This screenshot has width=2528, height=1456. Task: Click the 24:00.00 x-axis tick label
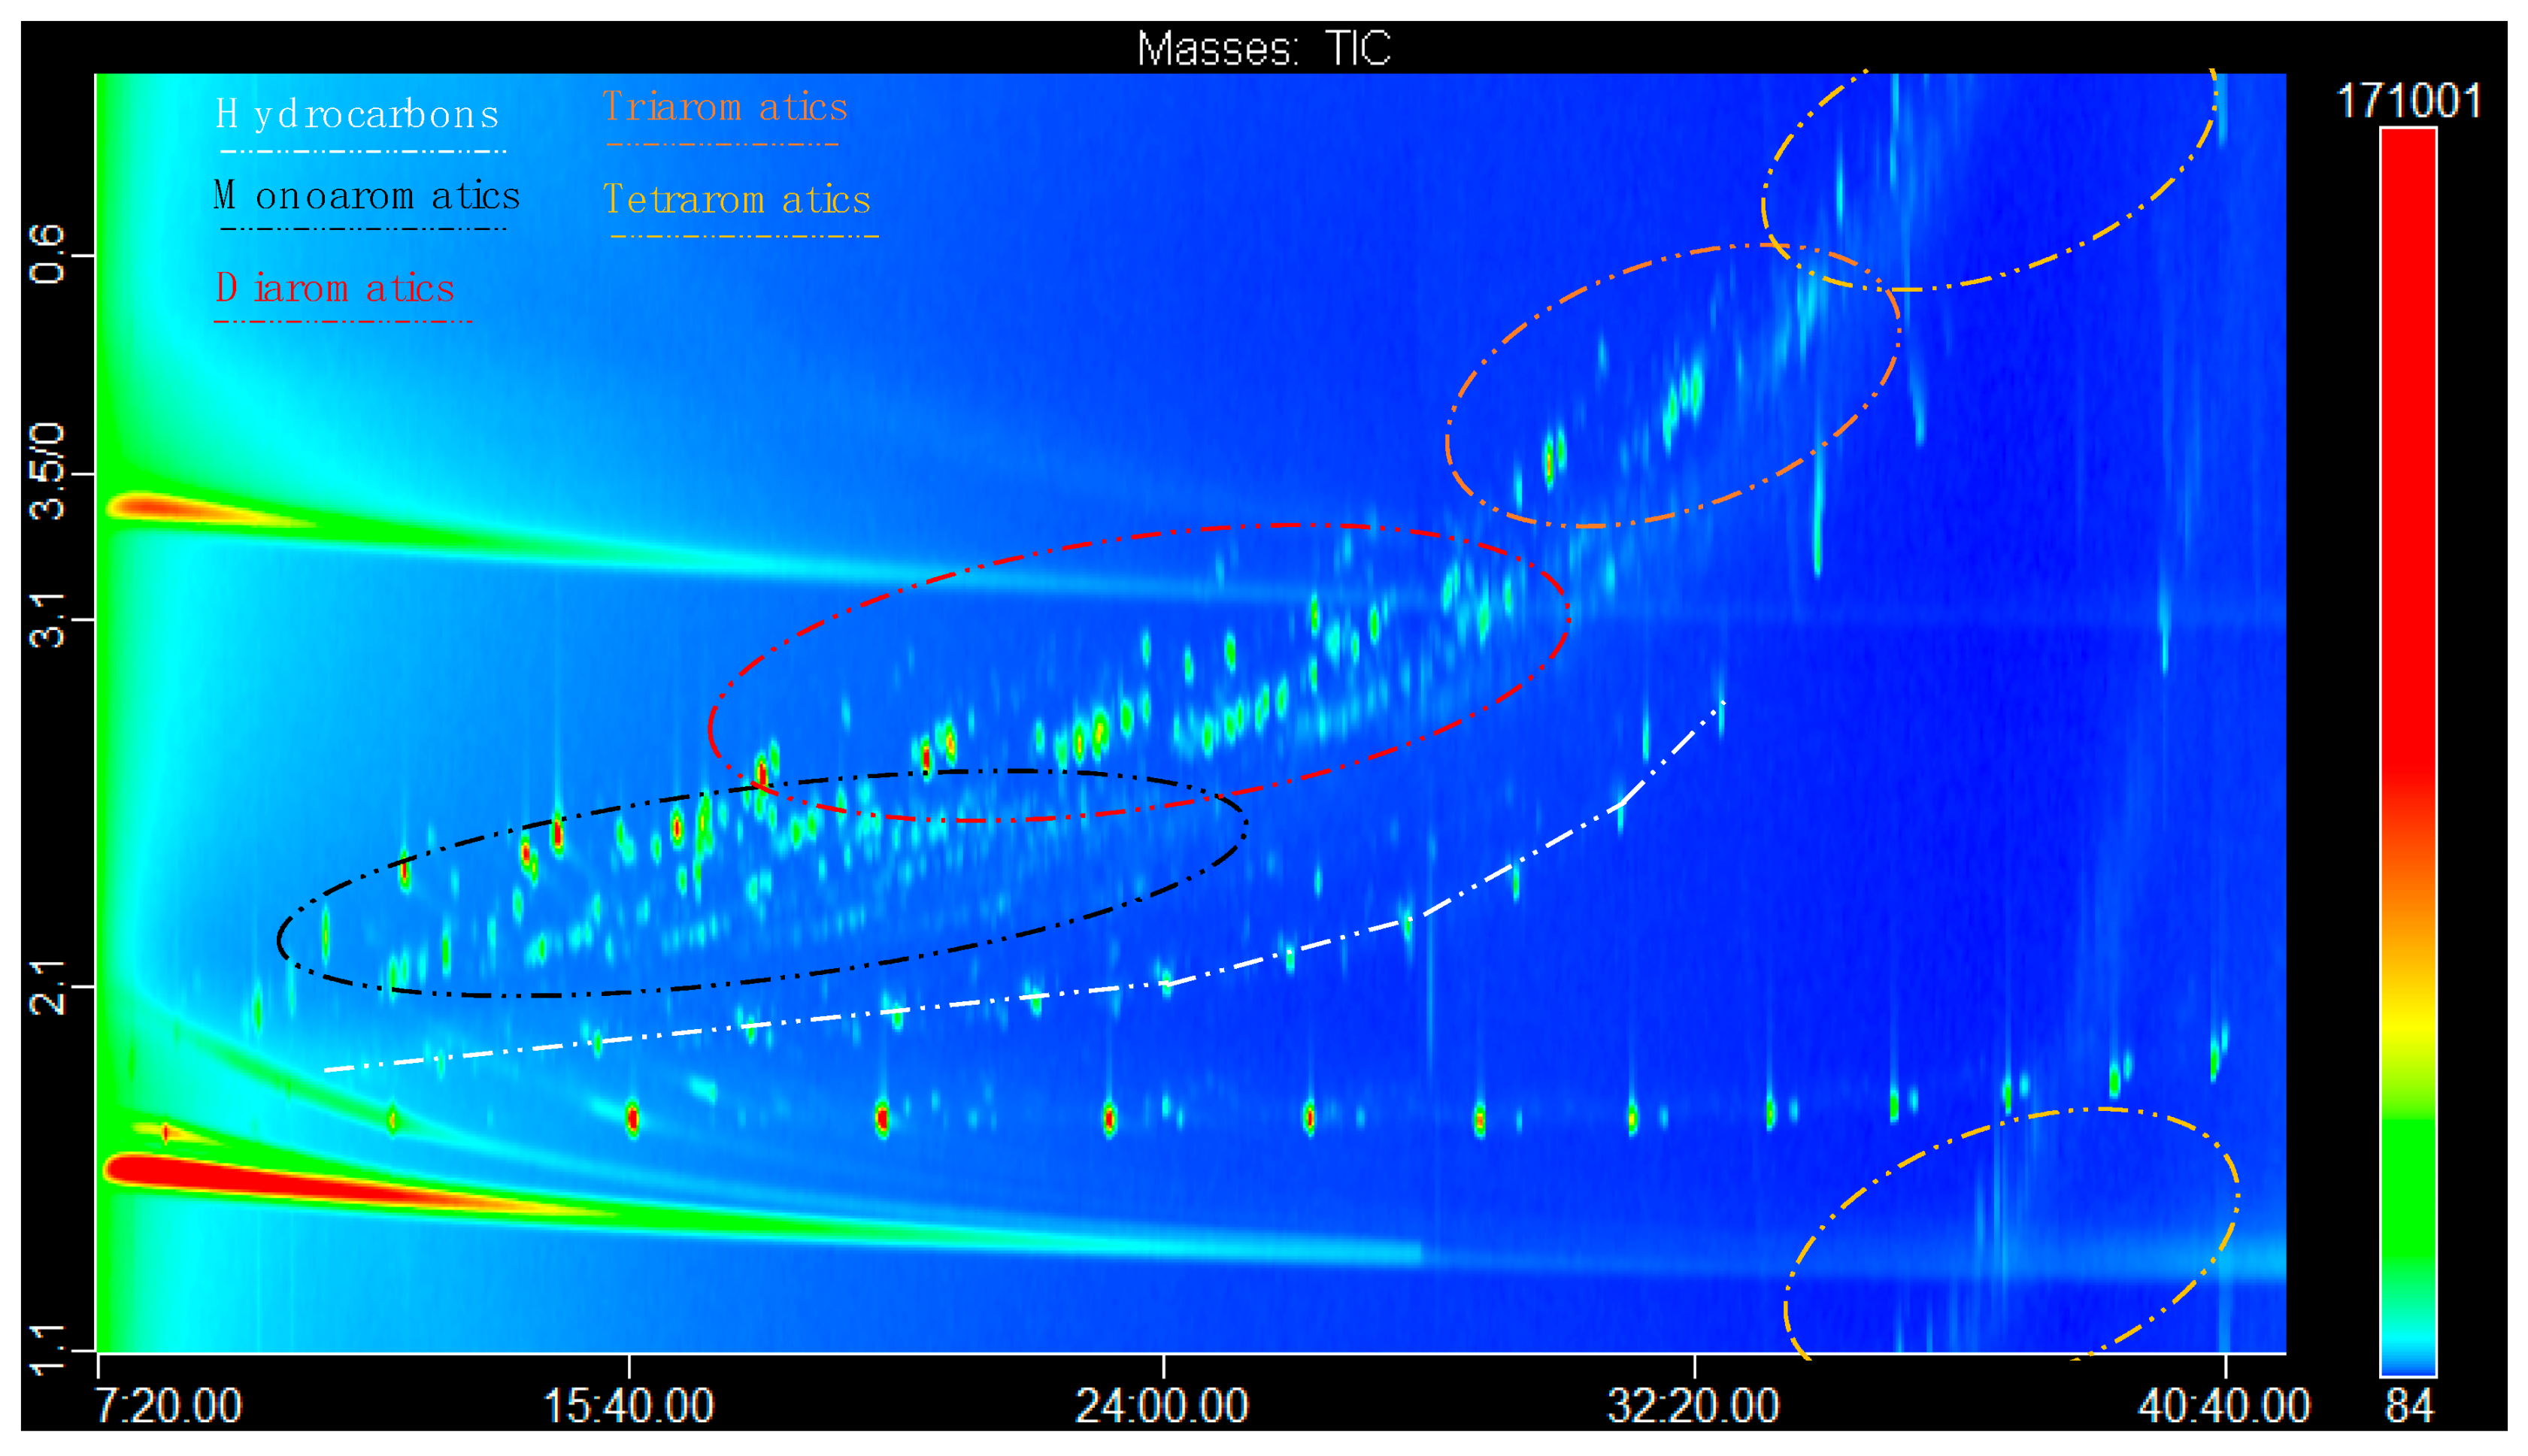click(x=1162, y=1406)
